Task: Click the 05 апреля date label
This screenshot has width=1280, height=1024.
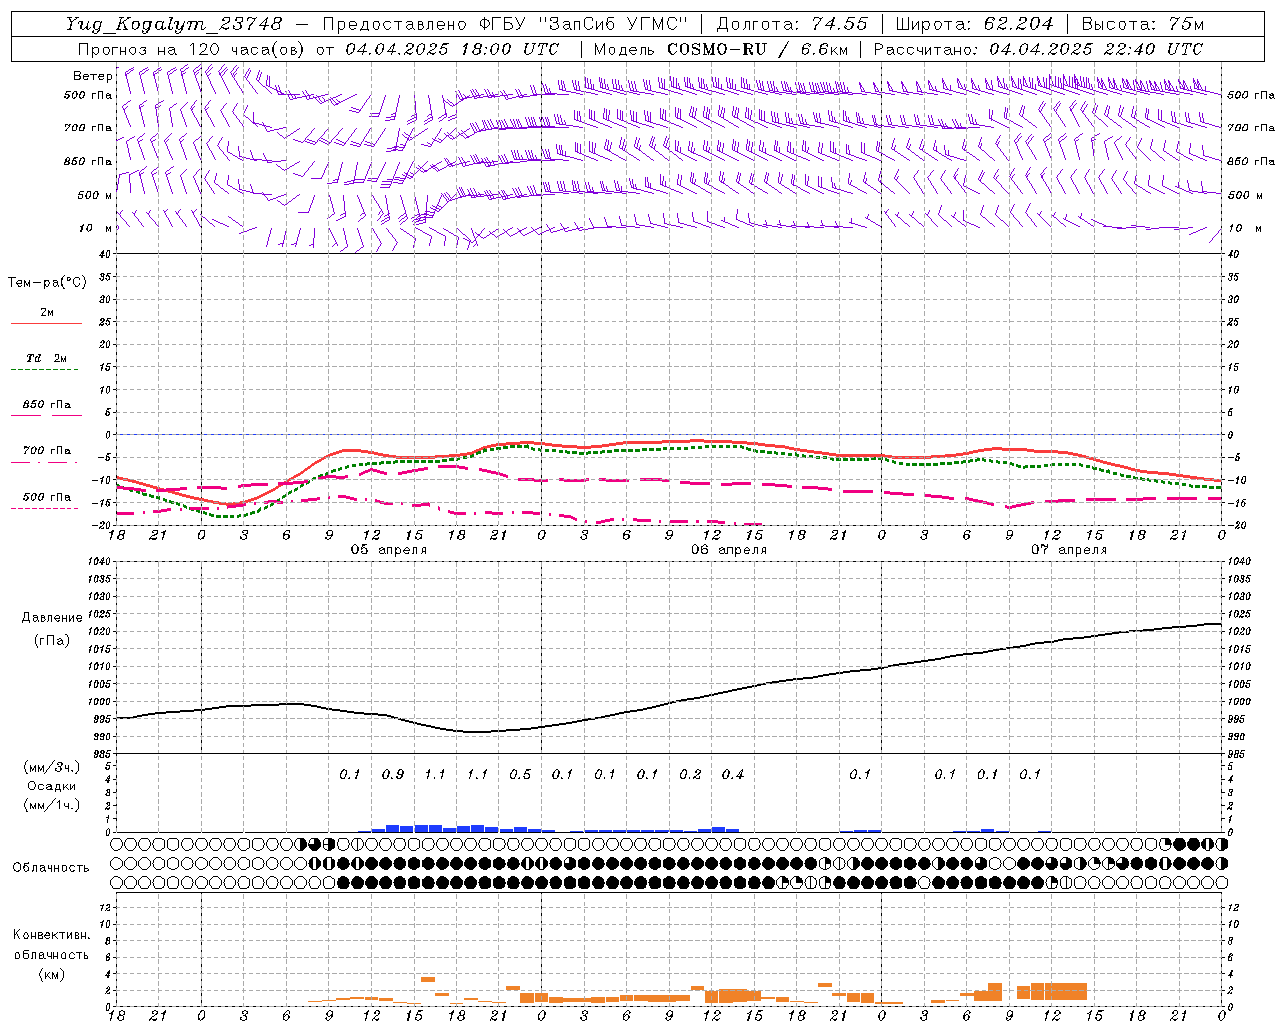Action: click(389, 550)
